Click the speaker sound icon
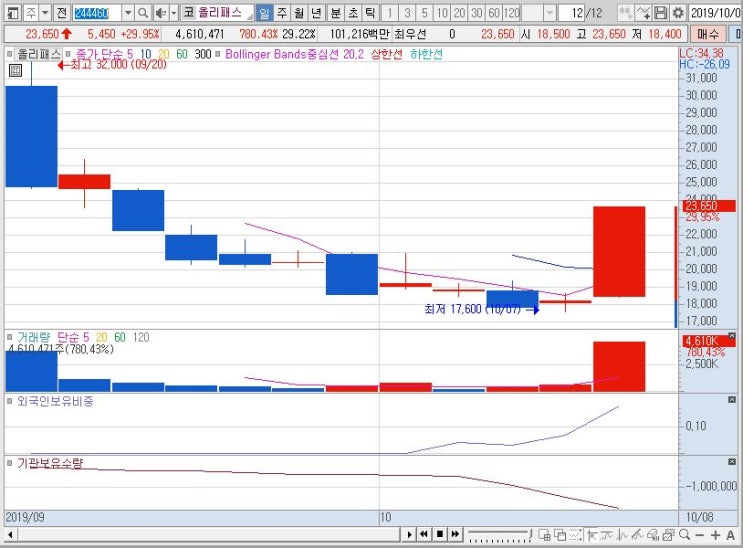Viewport: 743px width, 548px height. (161, 13)
